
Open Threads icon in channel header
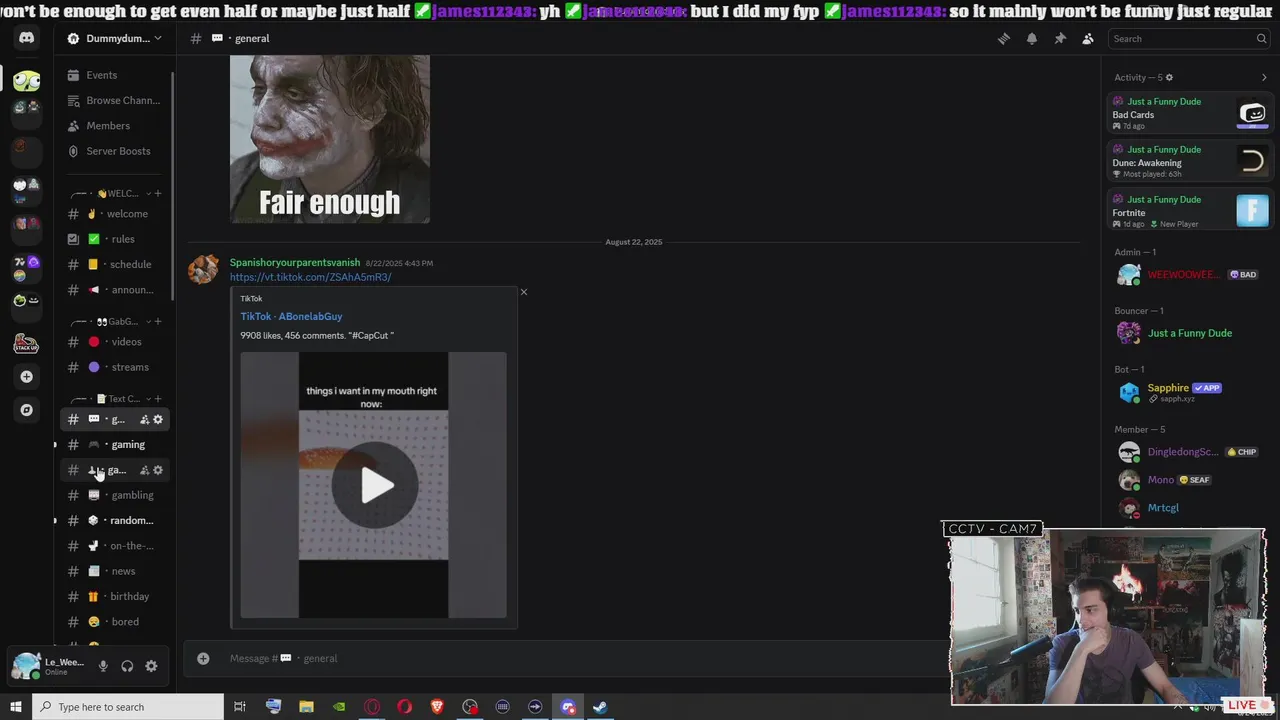[1003, 38]
